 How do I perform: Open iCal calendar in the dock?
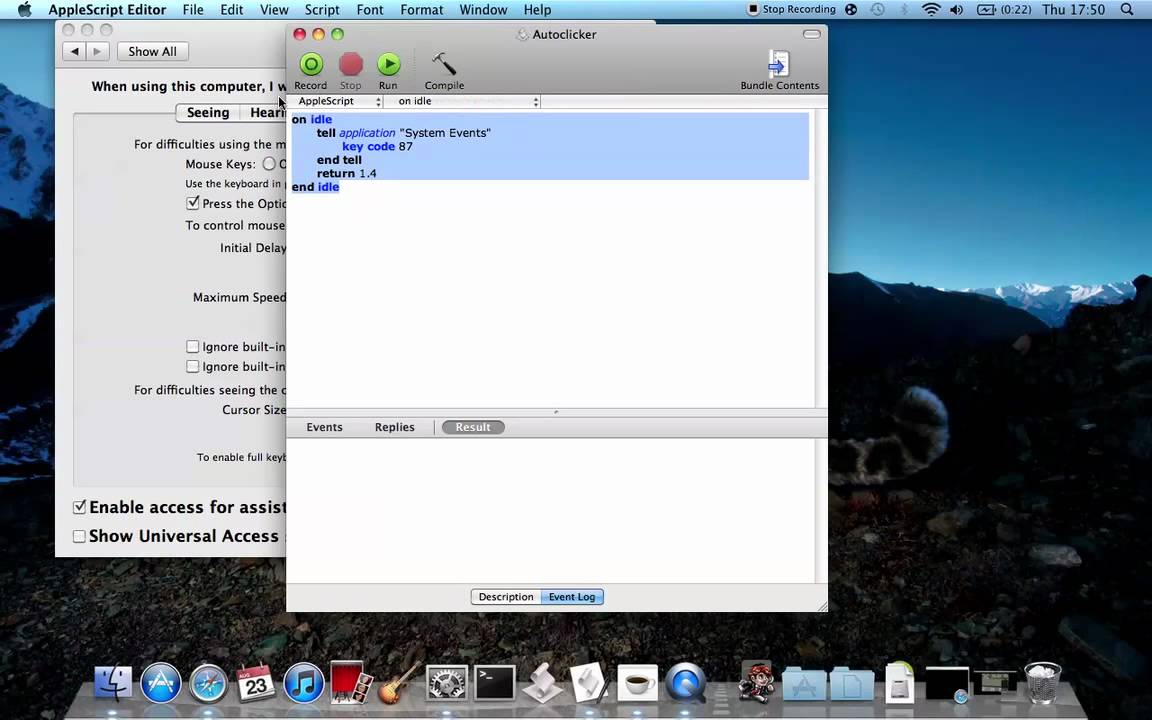pyautogui.click(x=256, y=683)
